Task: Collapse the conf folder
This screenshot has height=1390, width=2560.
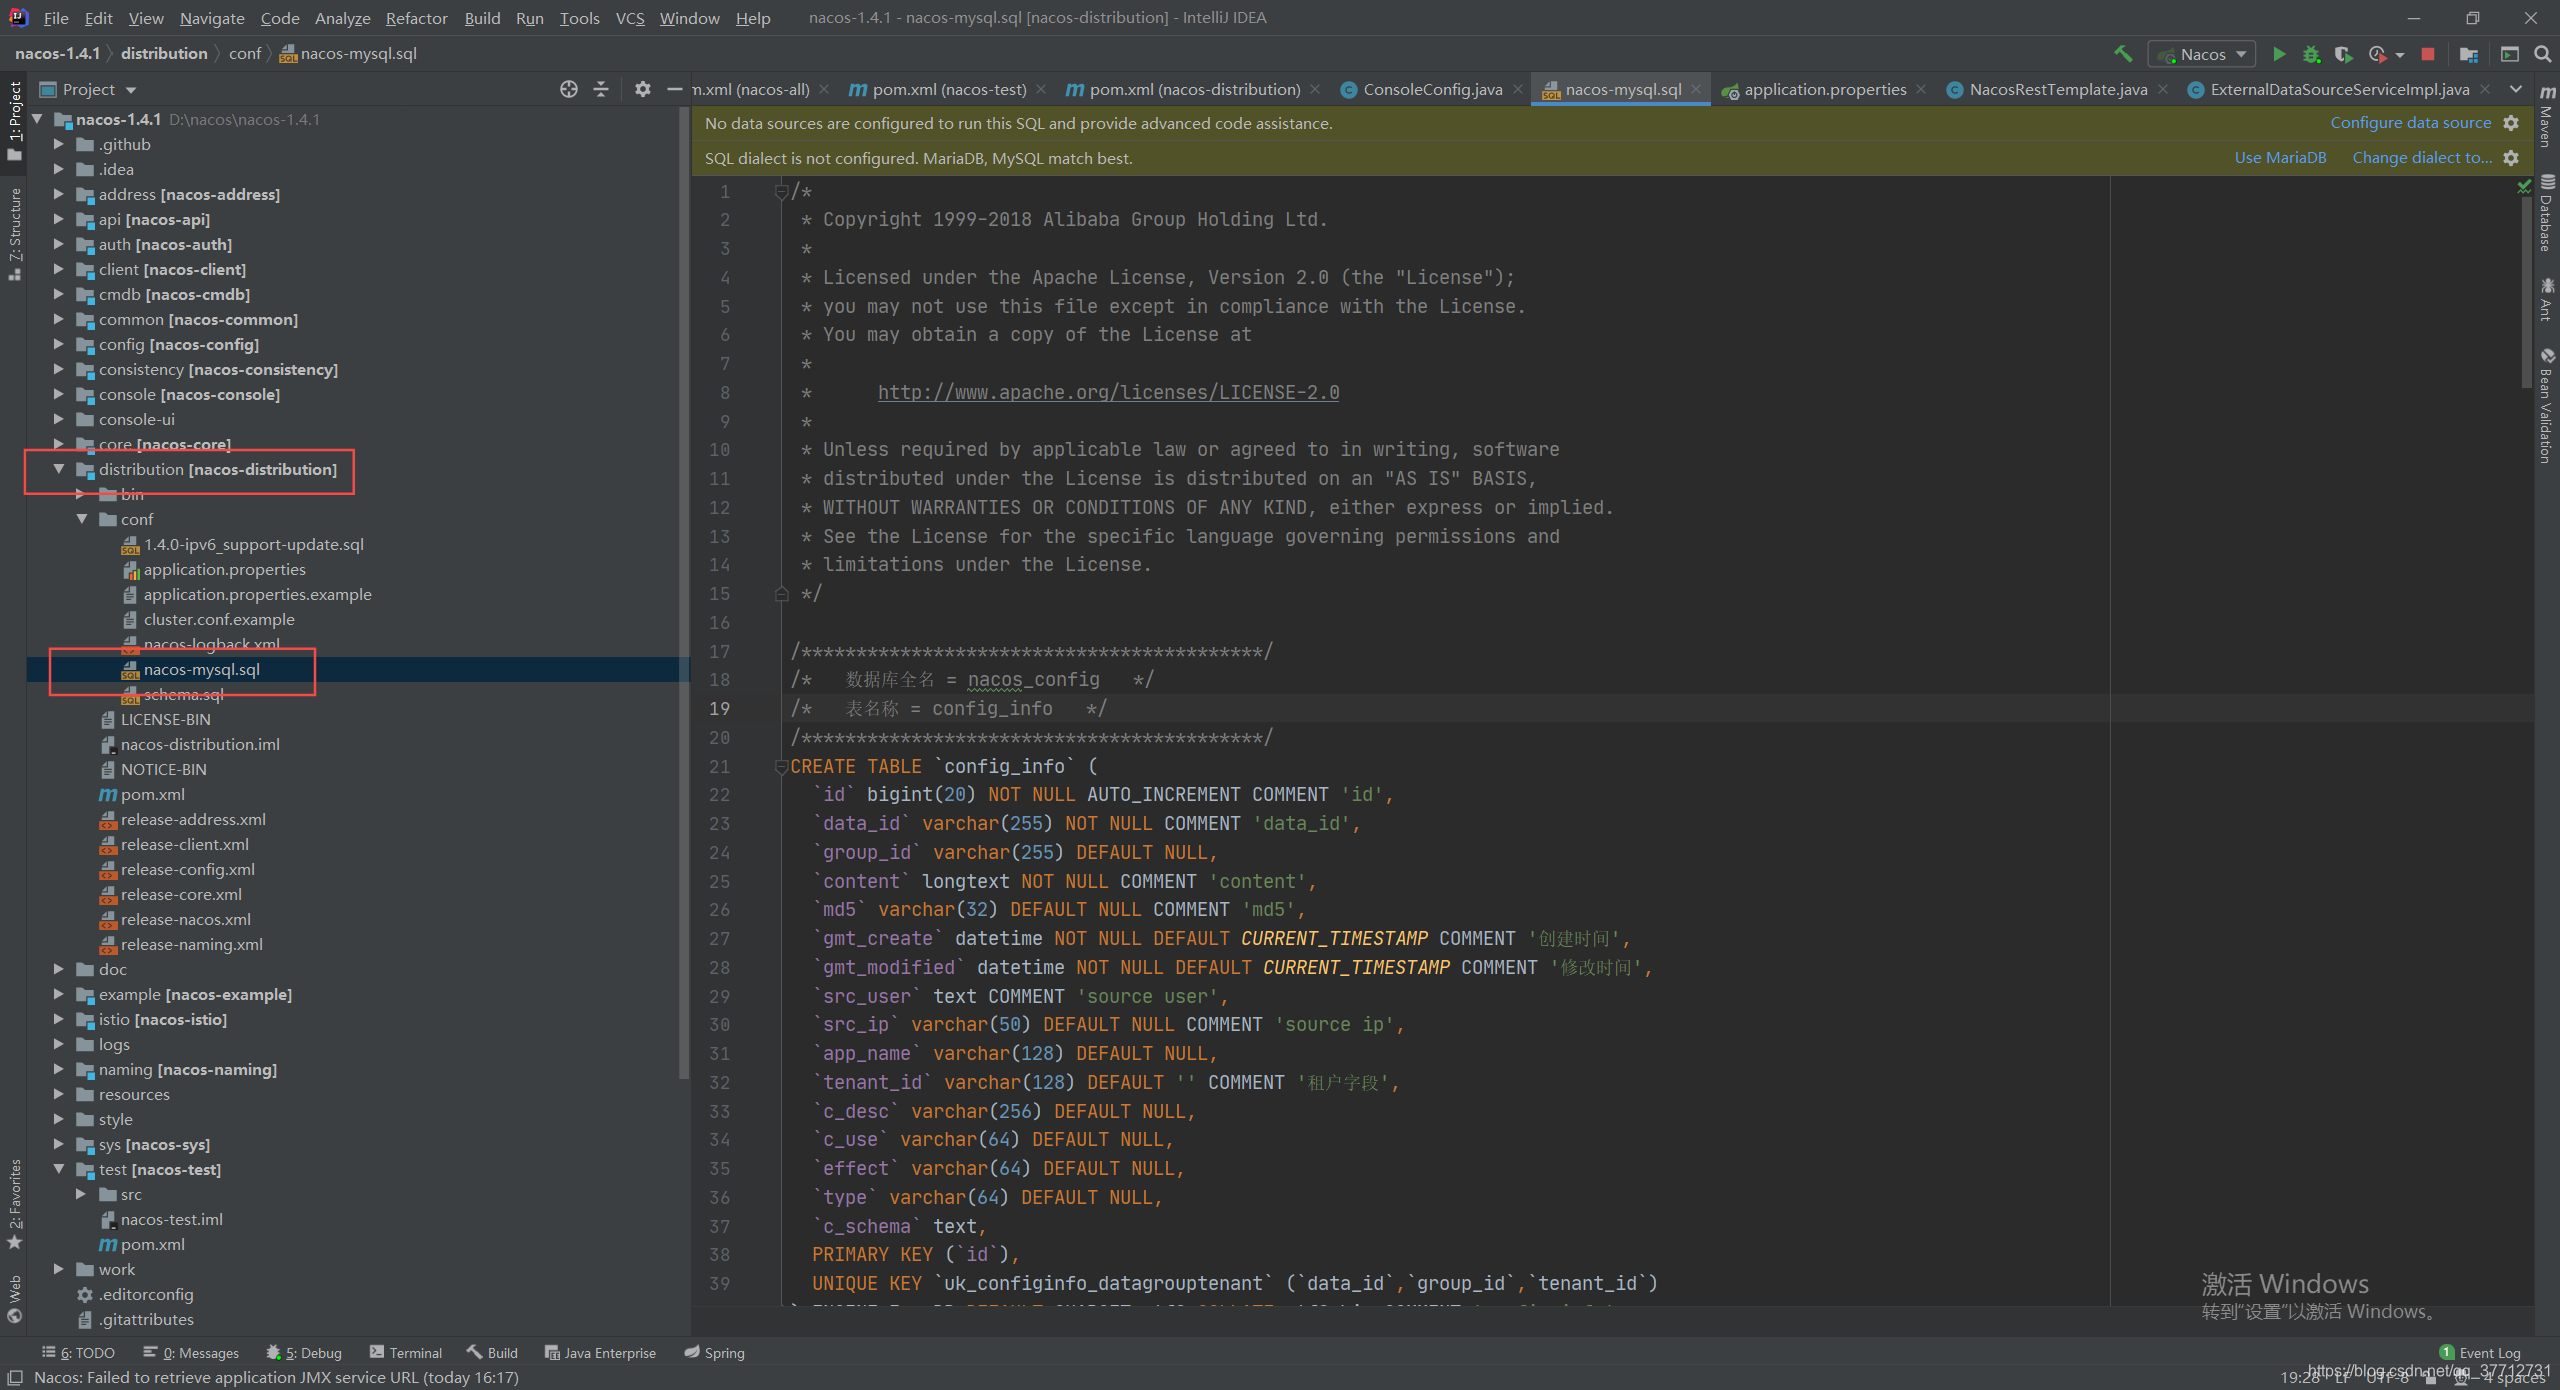Action: coord(82,519)
